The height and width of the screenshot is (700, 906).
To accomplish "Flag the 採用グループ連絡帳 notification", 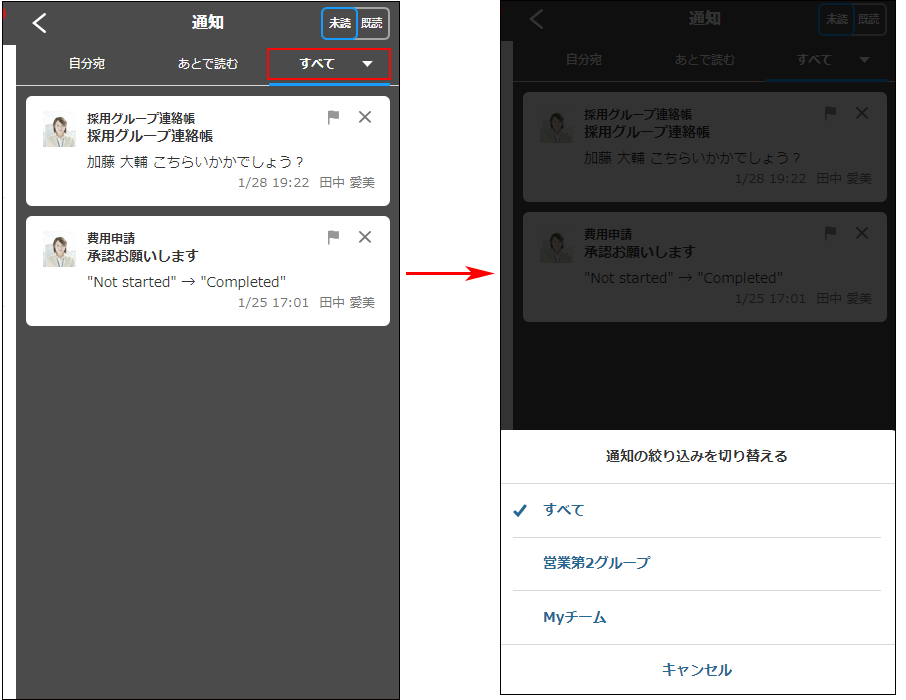I will pyautogui.click(x=334, y=117).
